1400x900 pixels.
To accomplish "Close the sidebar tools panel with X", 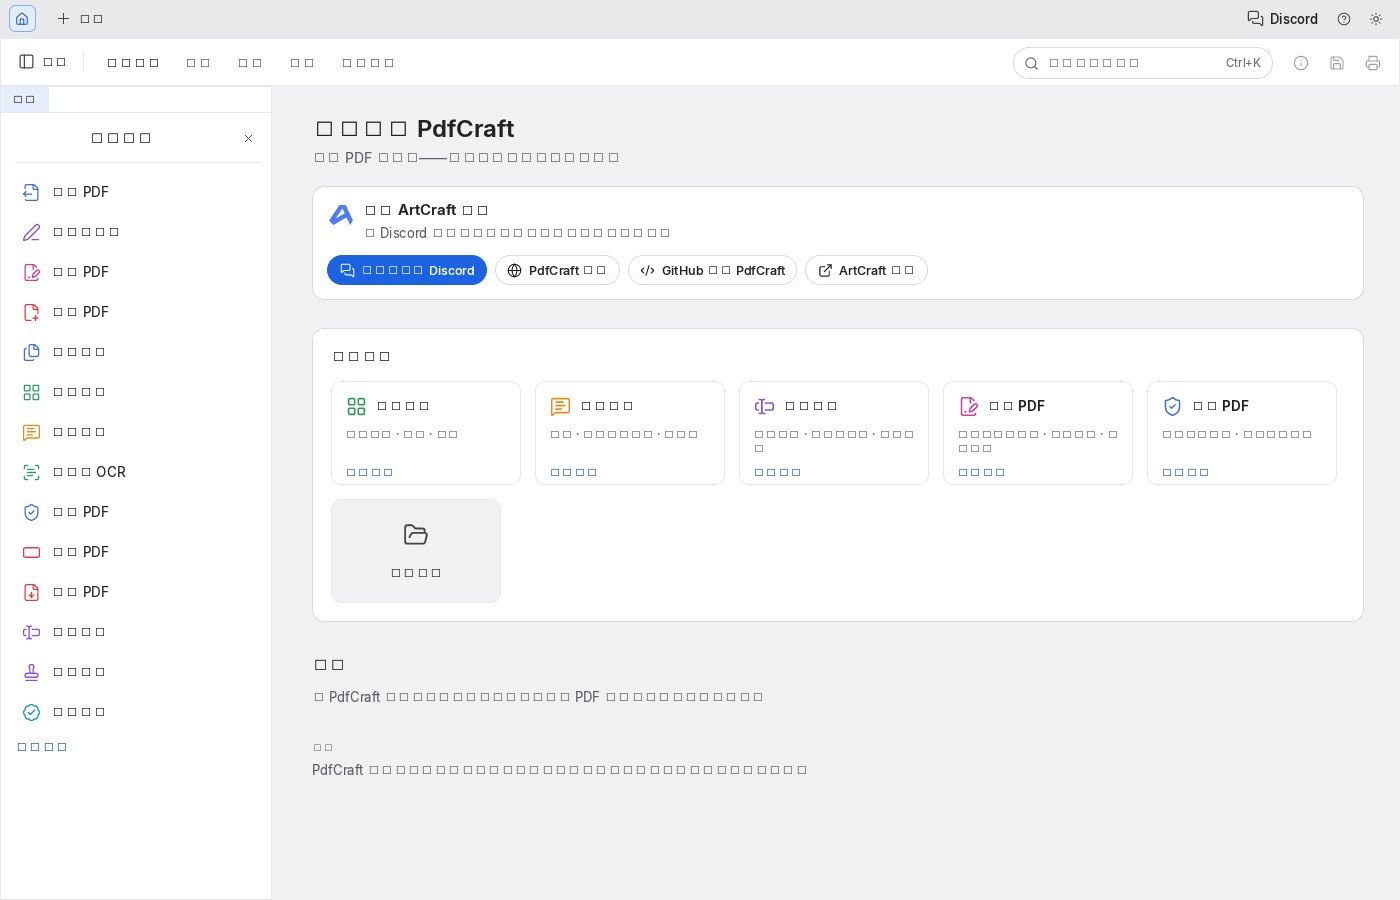I will pos(249,138).
